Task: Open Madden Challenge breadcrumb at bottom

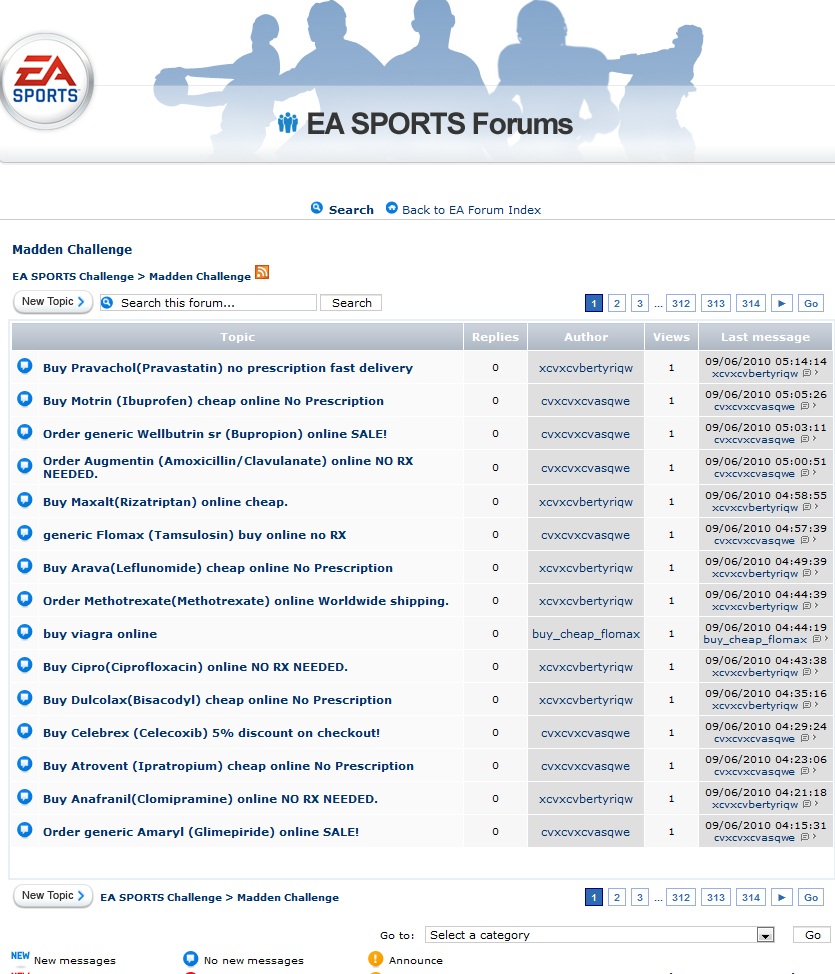Action: coord(288,898)
